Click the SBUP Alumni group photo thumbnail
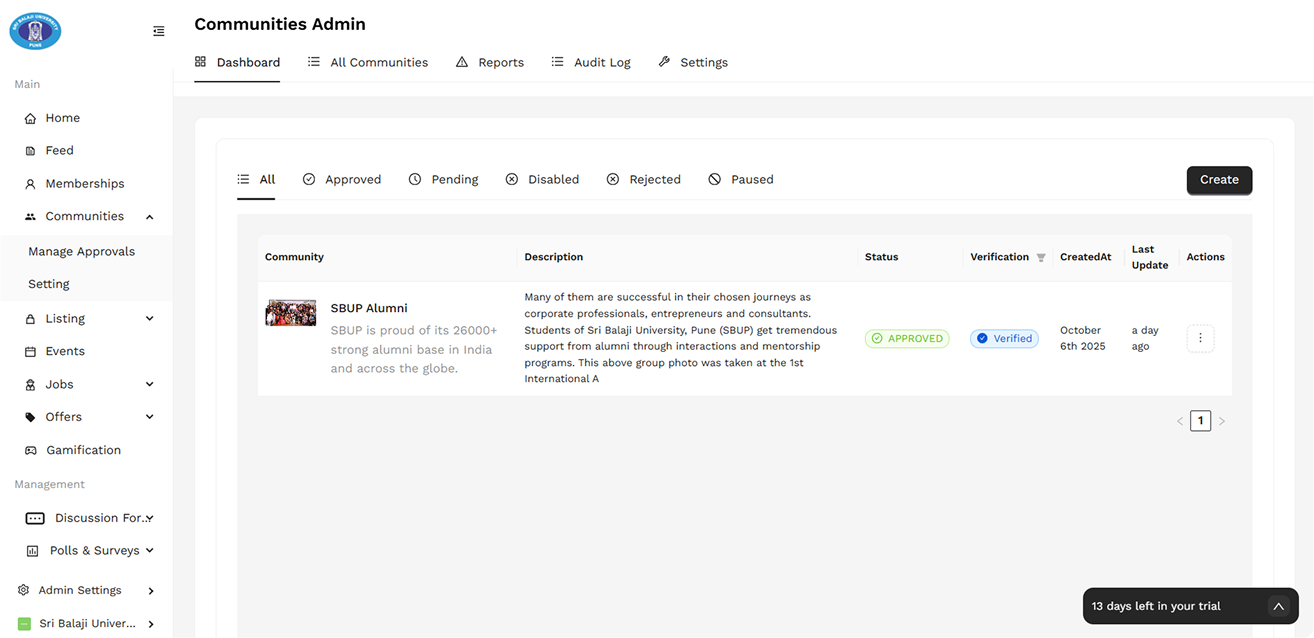Image resolution: width=1314 pixels, height=638 pixels. (x=291, y=313)
